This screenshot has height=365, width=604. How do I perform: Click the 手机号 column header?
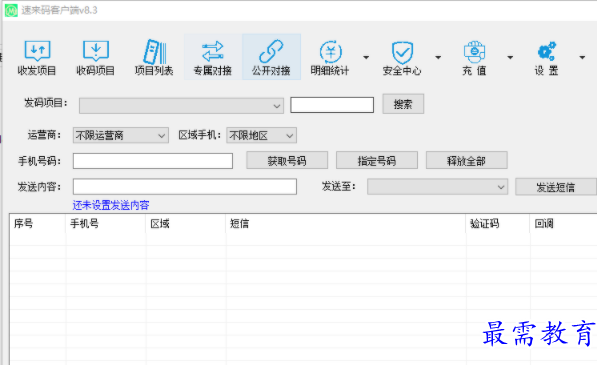click(106, 224)
